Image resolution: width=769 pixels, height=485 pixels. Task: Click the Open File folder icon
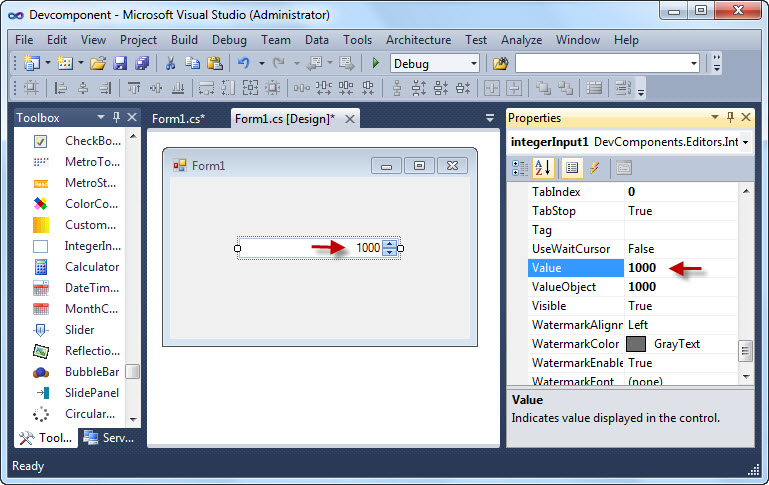pos(98,63)
